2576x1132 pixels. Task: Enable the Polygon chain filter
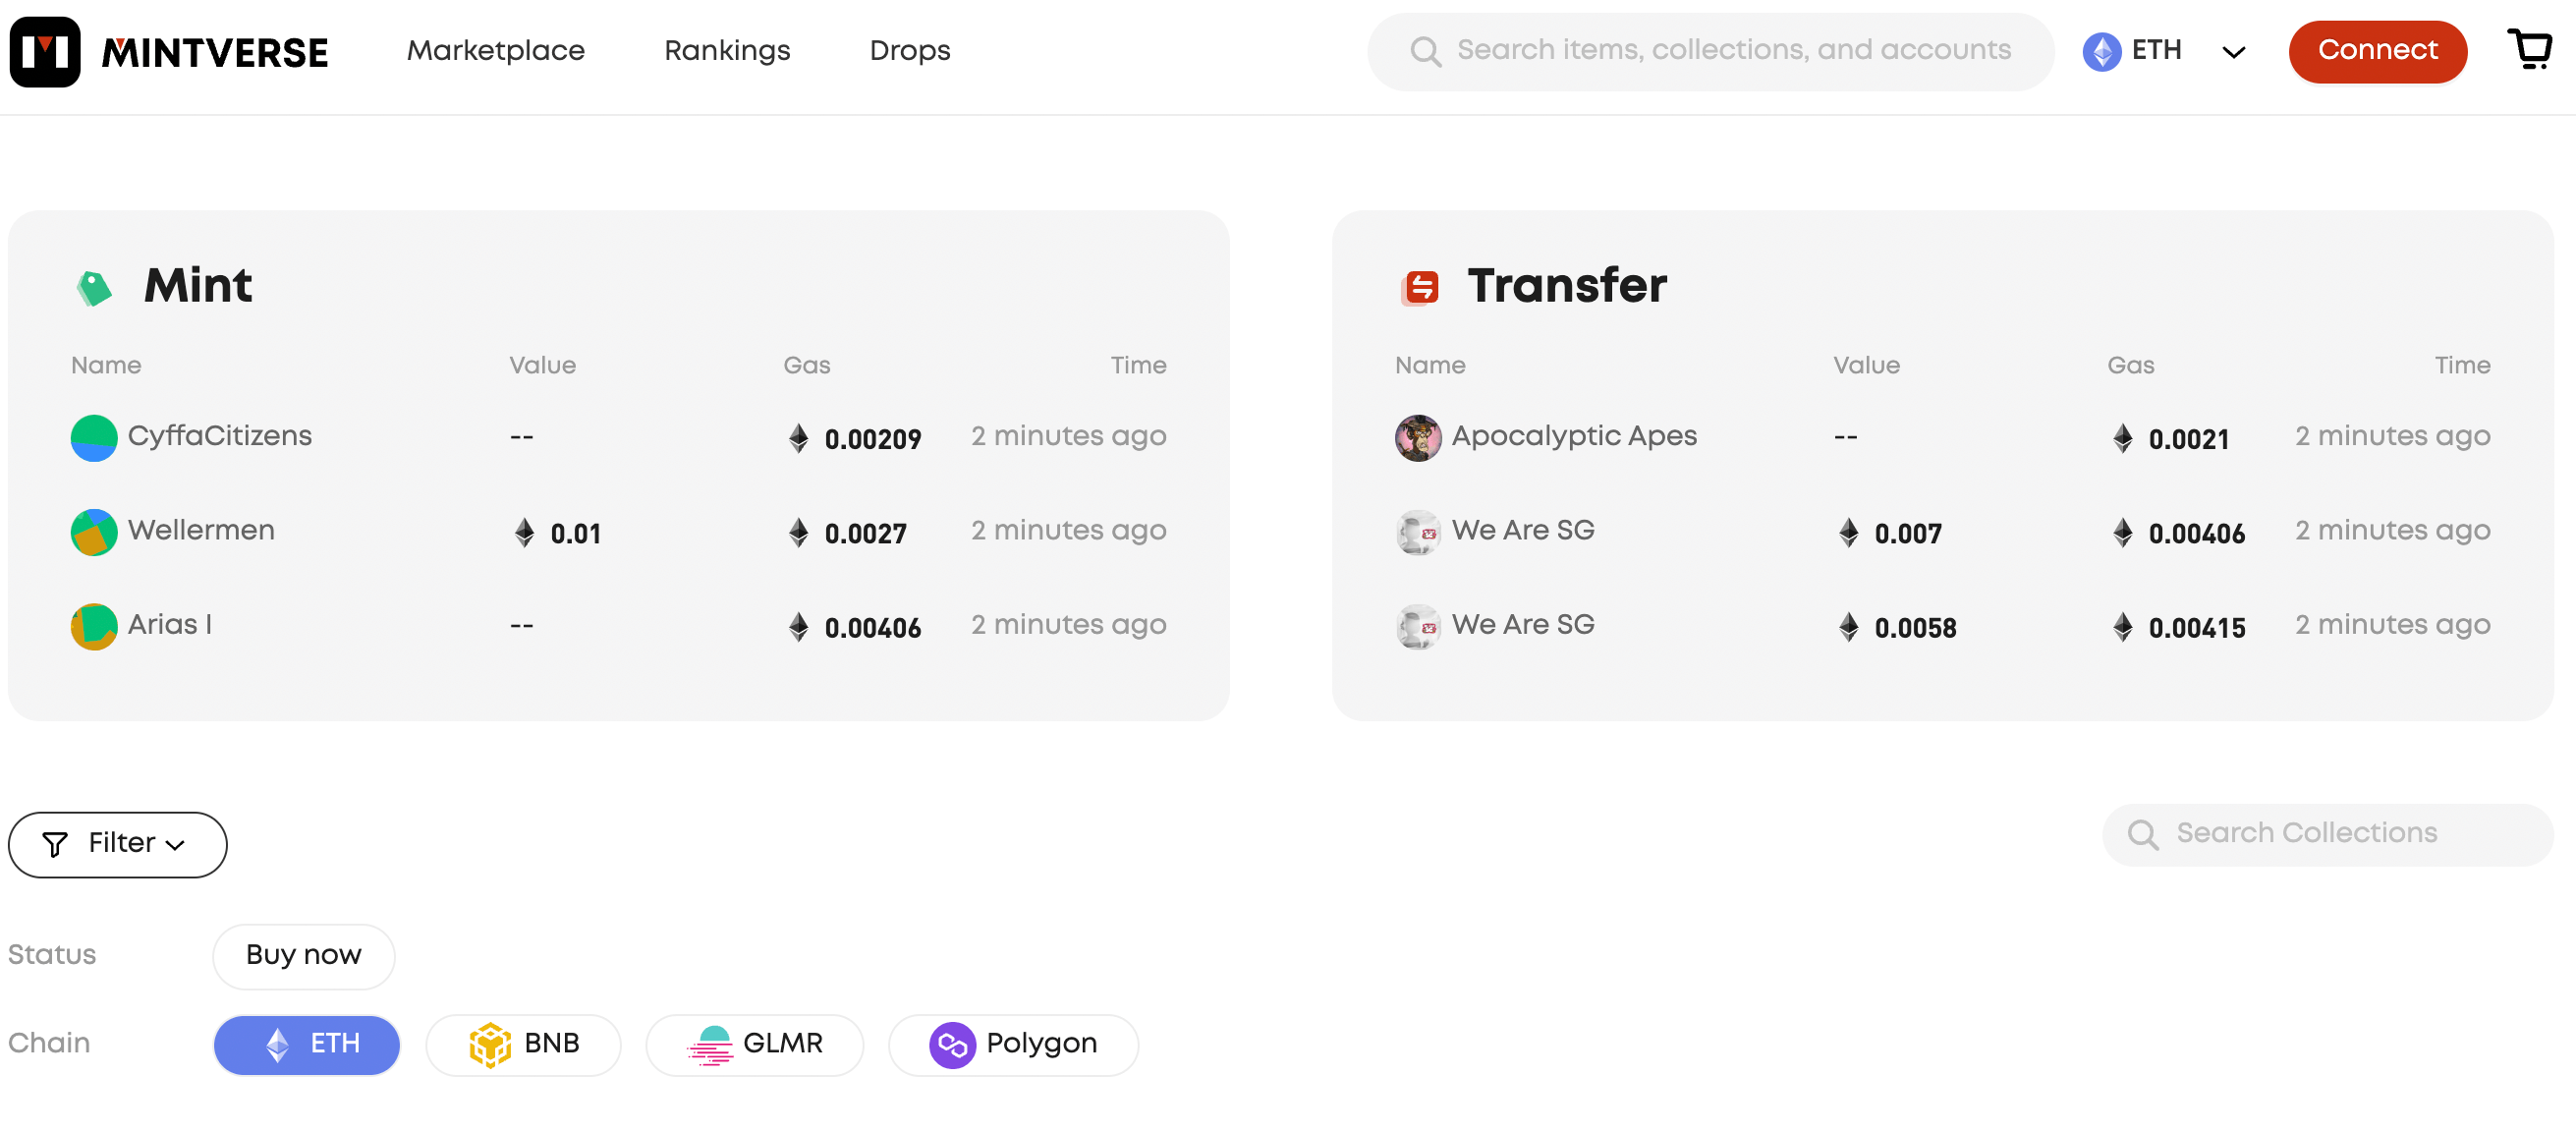[1015, 1044]
